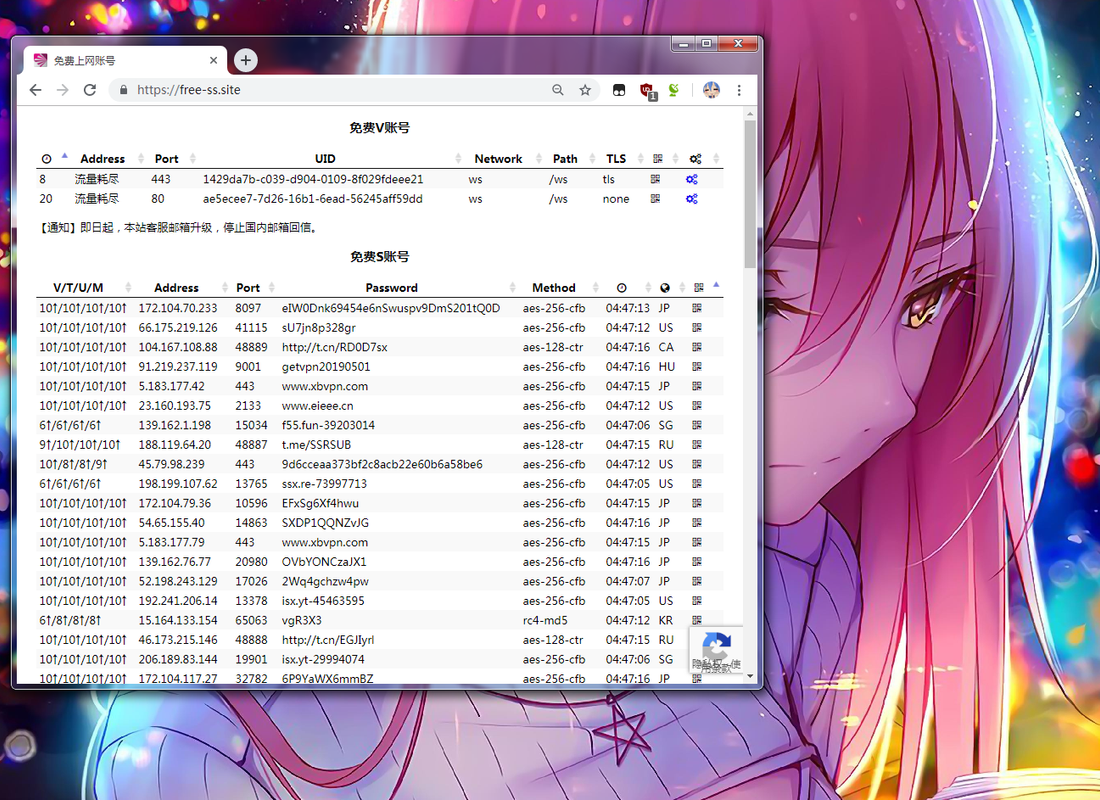Open the Chrome profile avatar
The height and width of the screenshot is (800, 1100).
coord(711,90)
